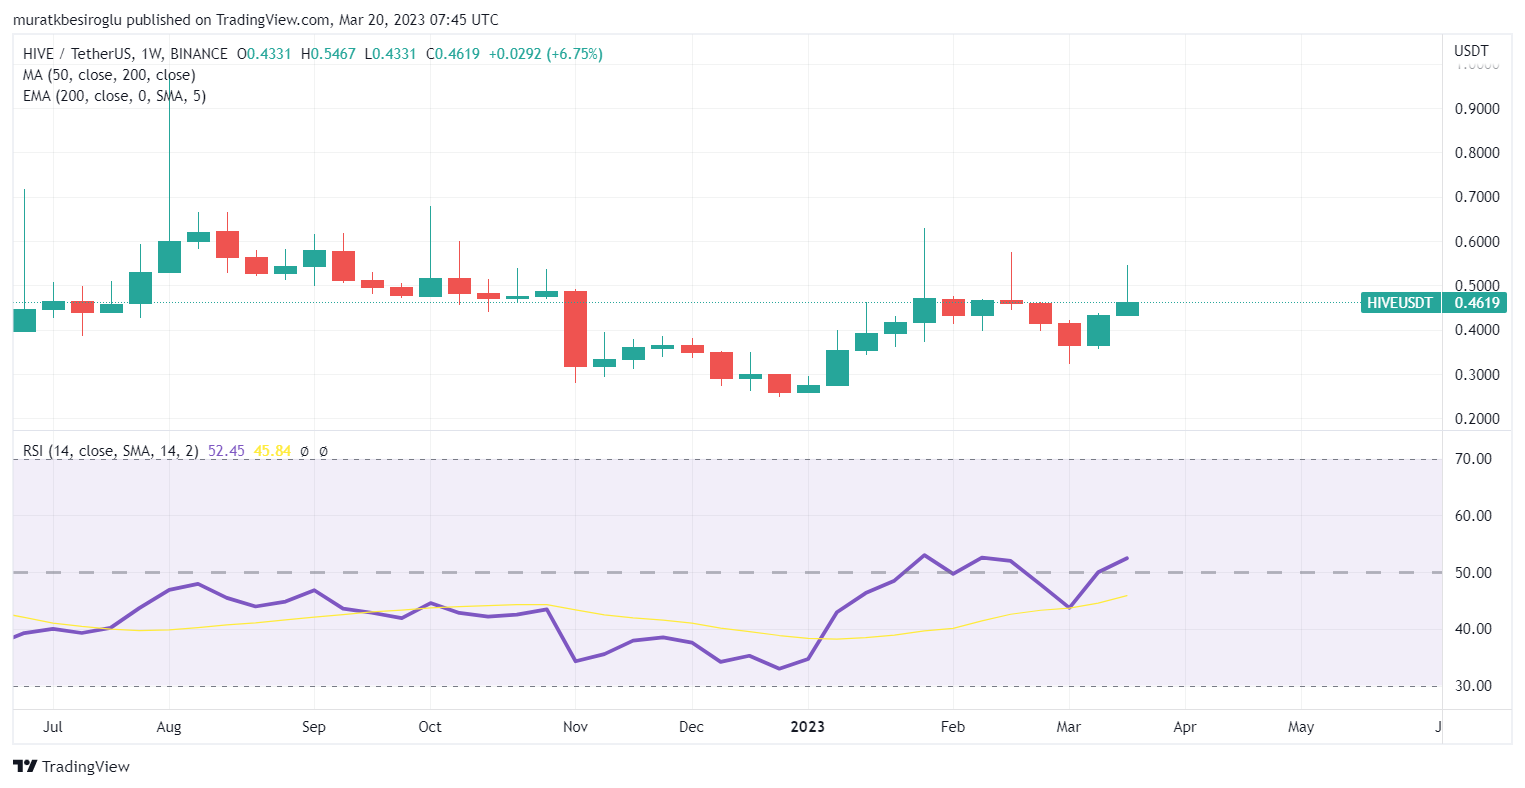Viewport: 1525px width, 788px height.
Task: Click the RSI value 52.45
Action: (226, 451)
